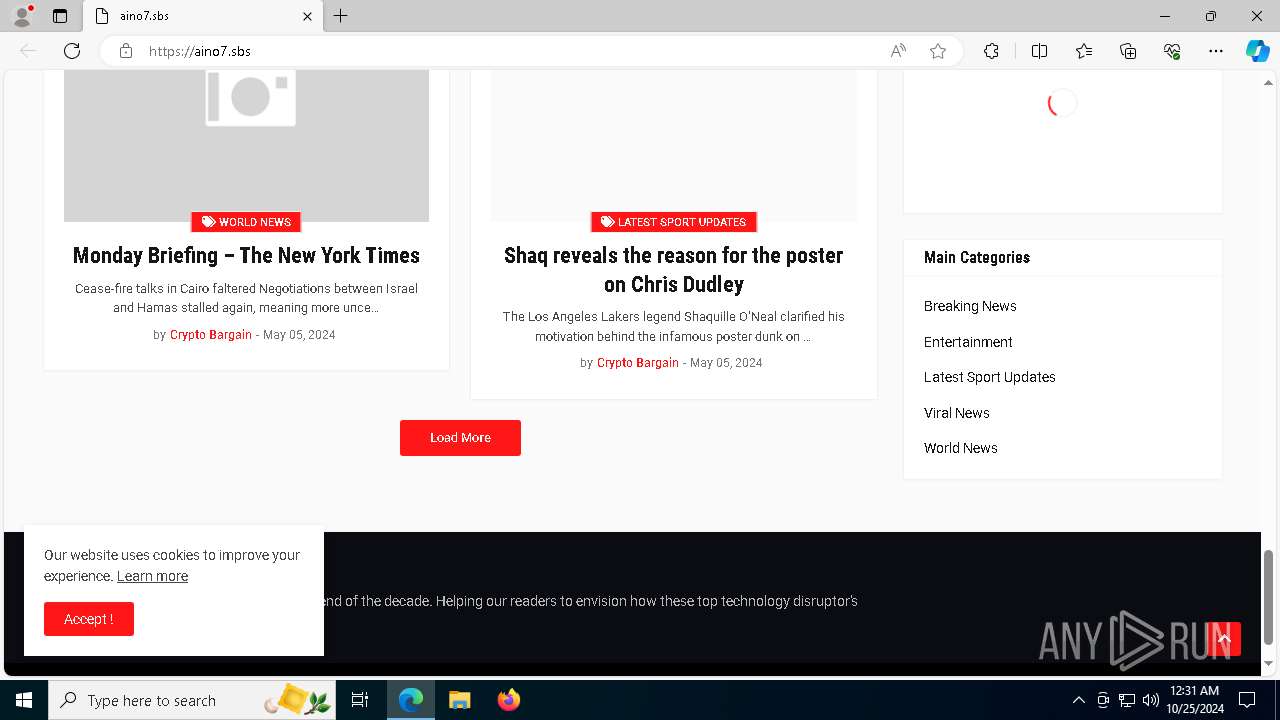Open the Extensions puzzle icon
Viewport: 1280px width, 720px height.
[991, 51]
